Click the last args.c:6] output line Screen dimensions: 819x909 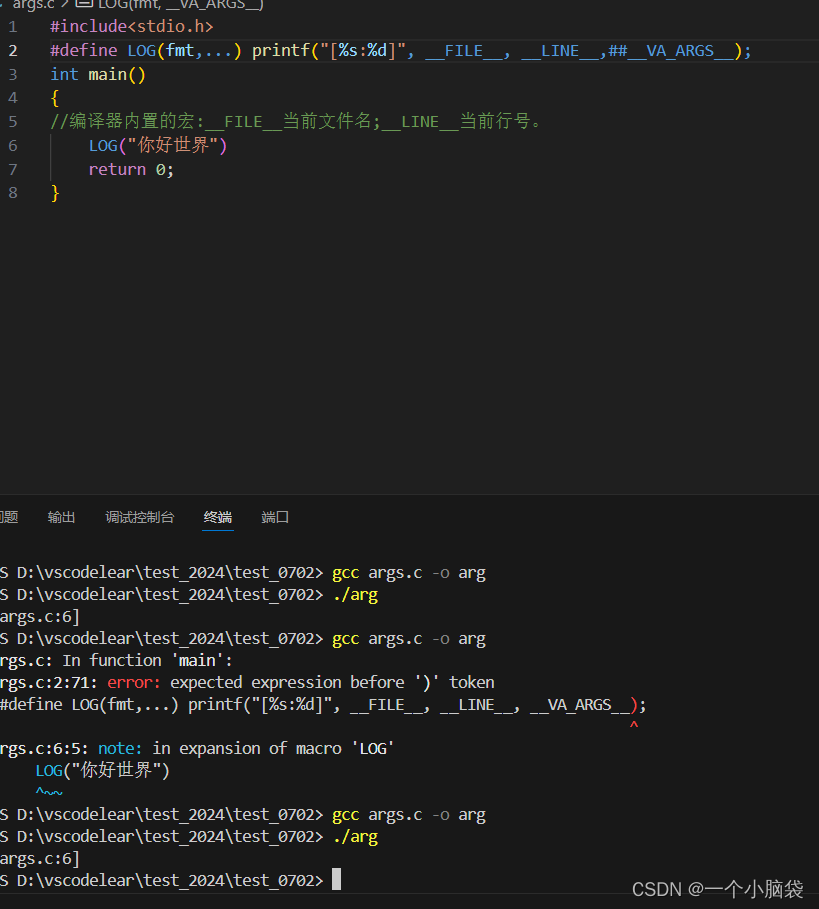(x=39, y=859)
